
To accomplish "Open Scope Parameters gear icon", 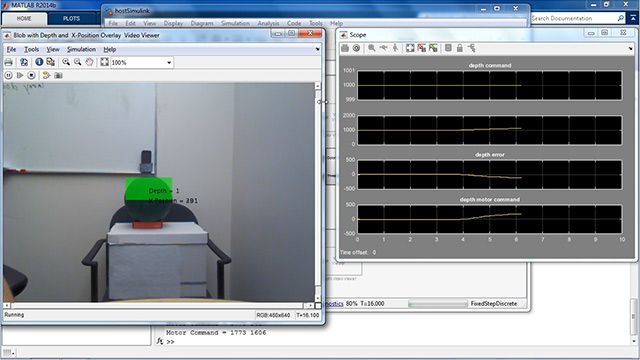I will pyautogui.click(x=356, y=48).
